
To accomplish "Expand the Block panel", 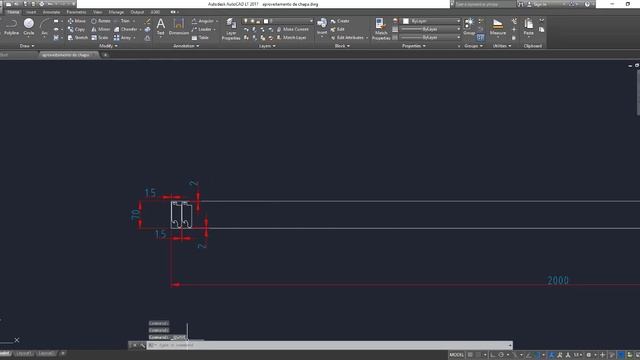I will pyautogui.click(x=342, y=46).
